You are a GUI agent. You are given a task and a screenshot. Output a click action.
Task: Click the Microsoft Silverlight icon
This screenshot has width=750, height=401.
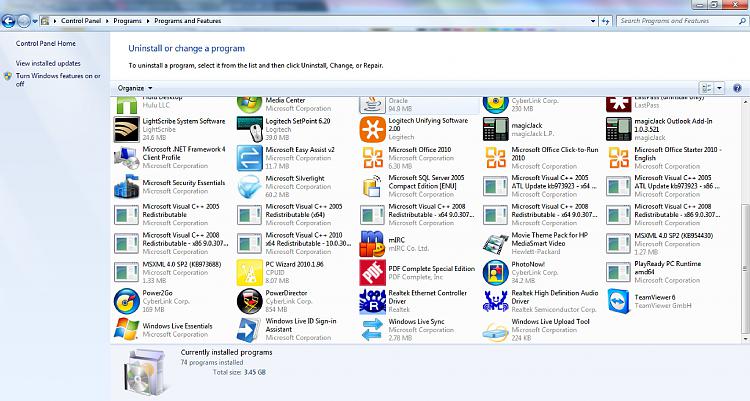tap(249, 187)
